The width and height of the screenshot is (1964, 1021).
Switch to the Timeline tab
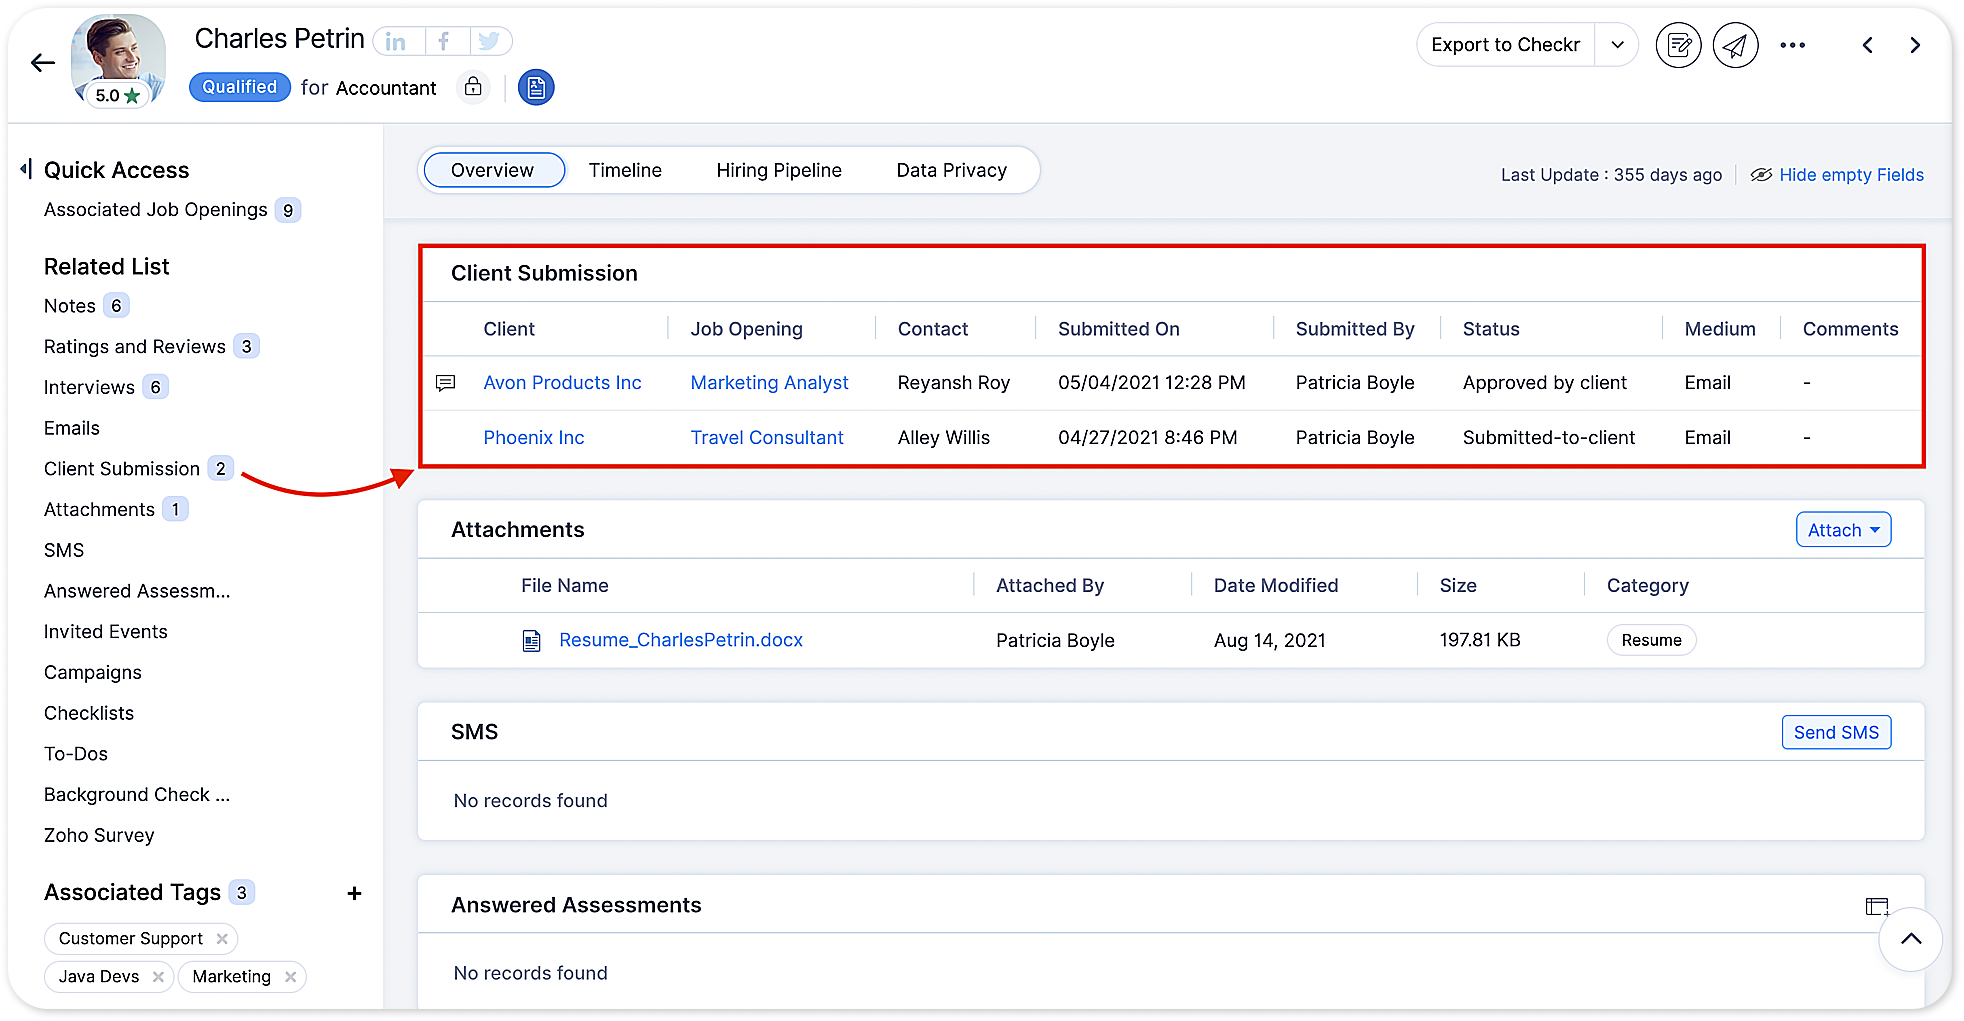pos(625,170)
